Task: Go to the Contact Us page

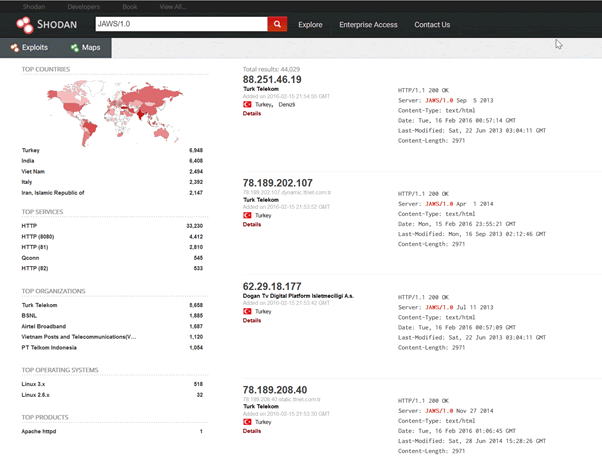Action: pyautogui.click(x=432, y=24)
